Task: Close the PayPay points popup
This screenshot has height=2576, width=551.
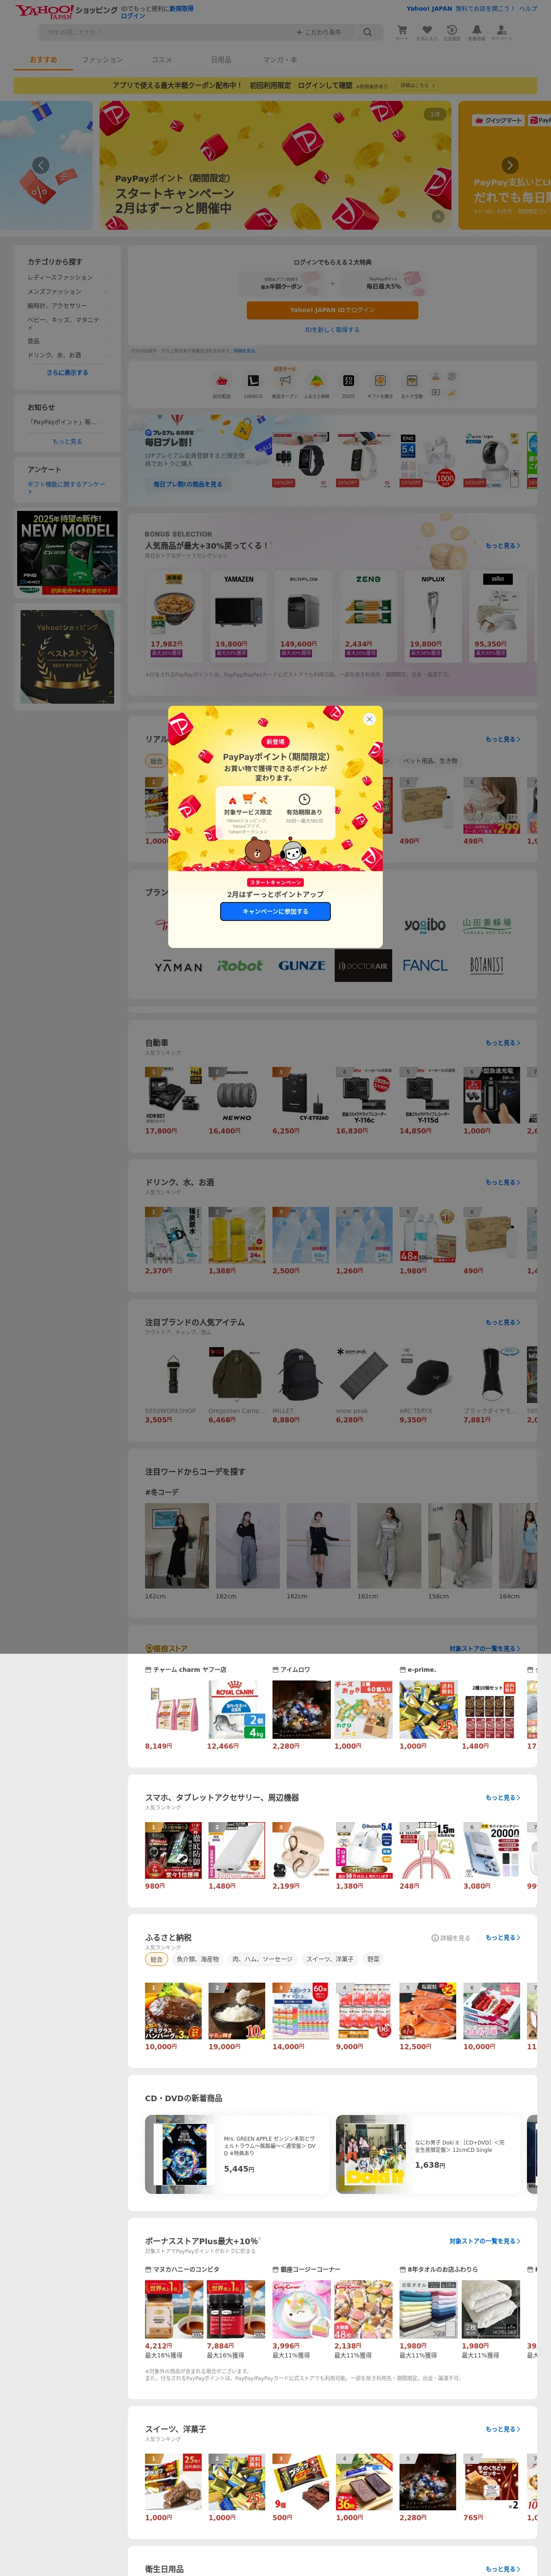Action: [369, 719]
